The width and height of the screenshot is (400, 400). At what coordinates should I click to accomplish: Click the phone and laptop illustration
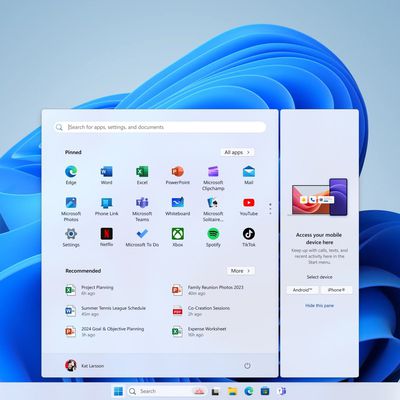(x=319, y=197)
